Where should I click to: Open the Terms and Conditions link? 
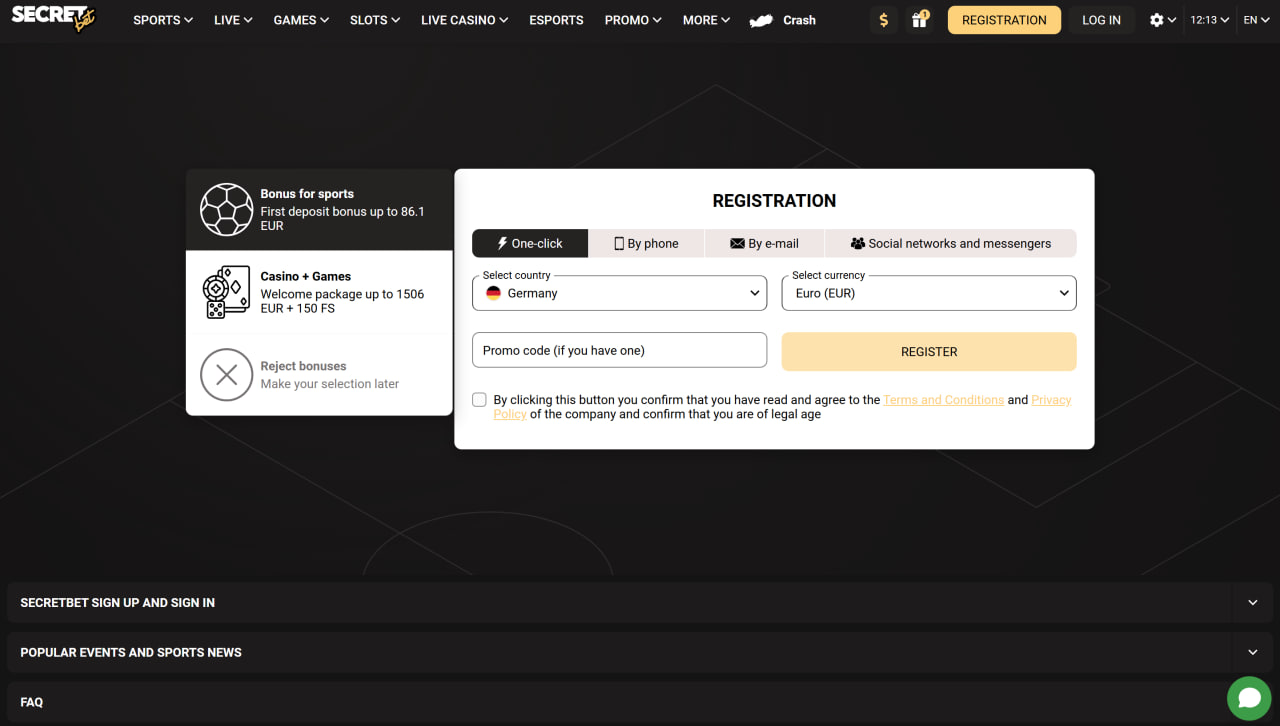click(943, 400)
